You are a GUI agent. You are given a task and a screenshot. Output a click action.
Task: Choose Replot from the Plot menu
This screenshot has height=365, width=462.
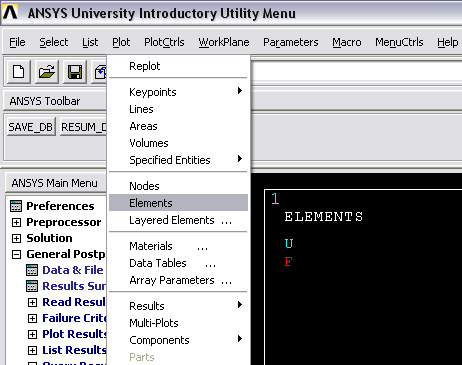pos(178,66)
